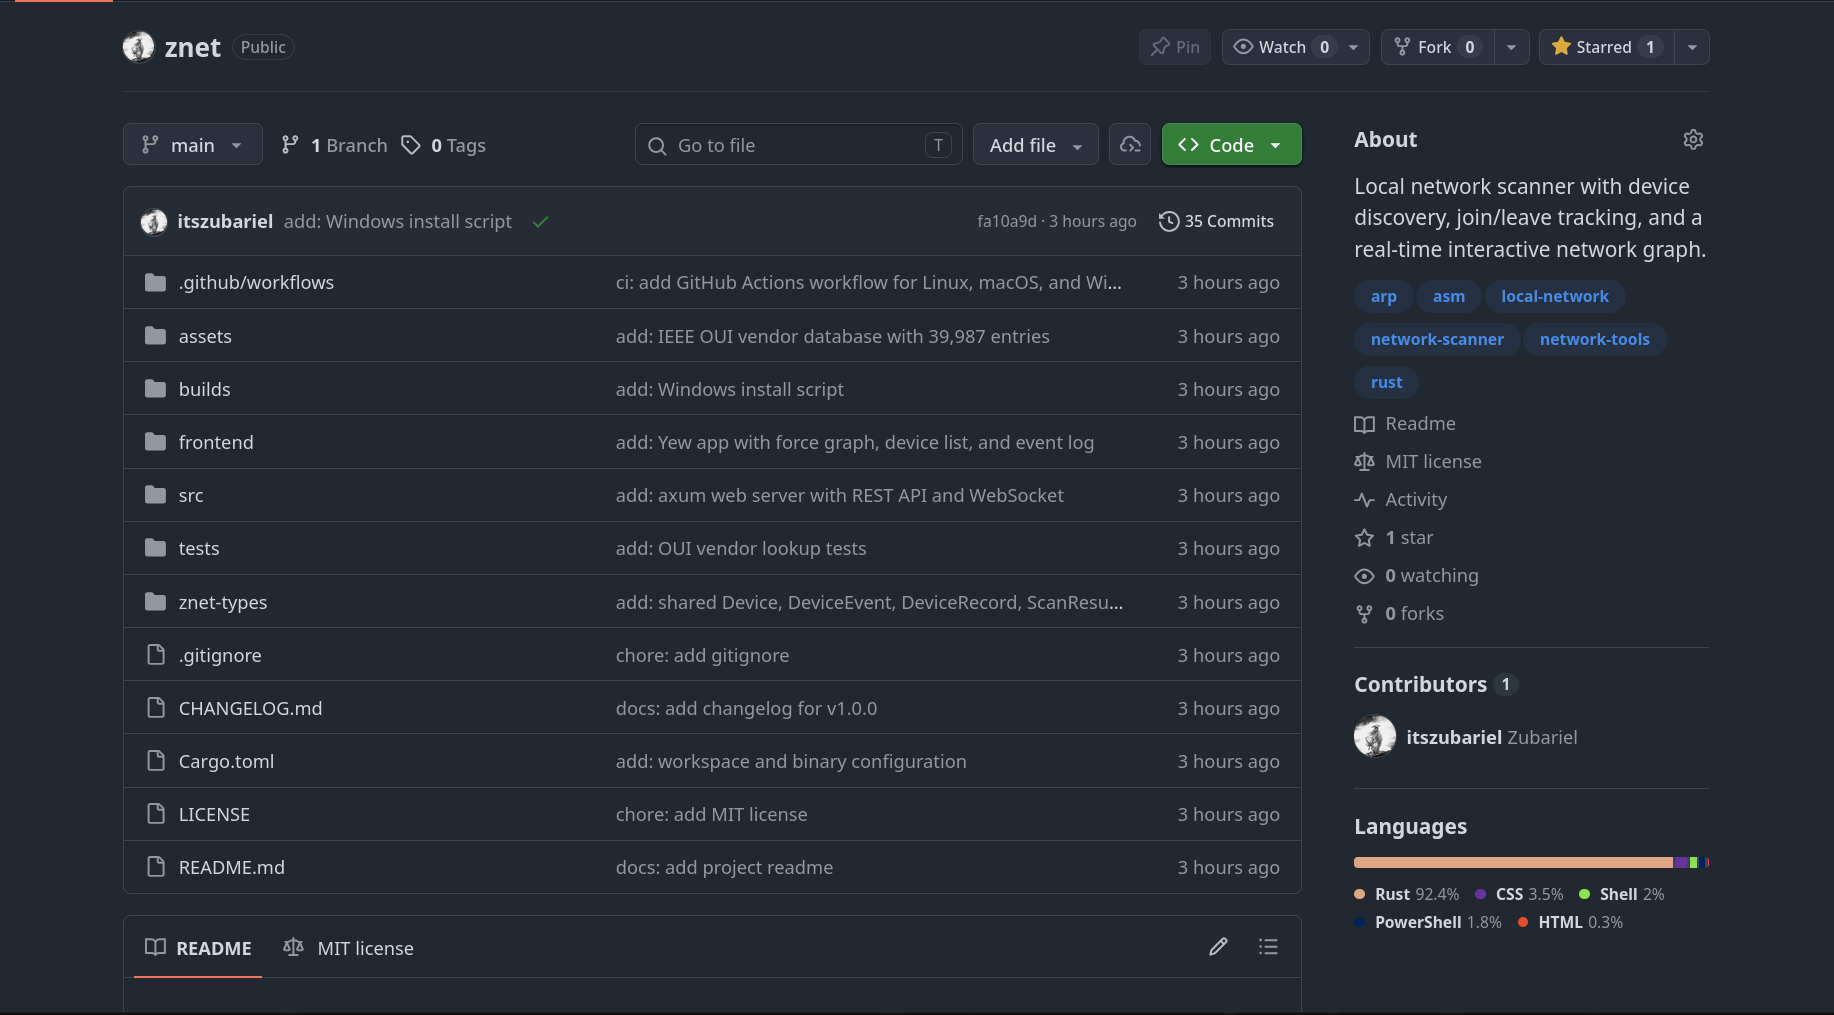Open the About settings gear

(1693, 140)
